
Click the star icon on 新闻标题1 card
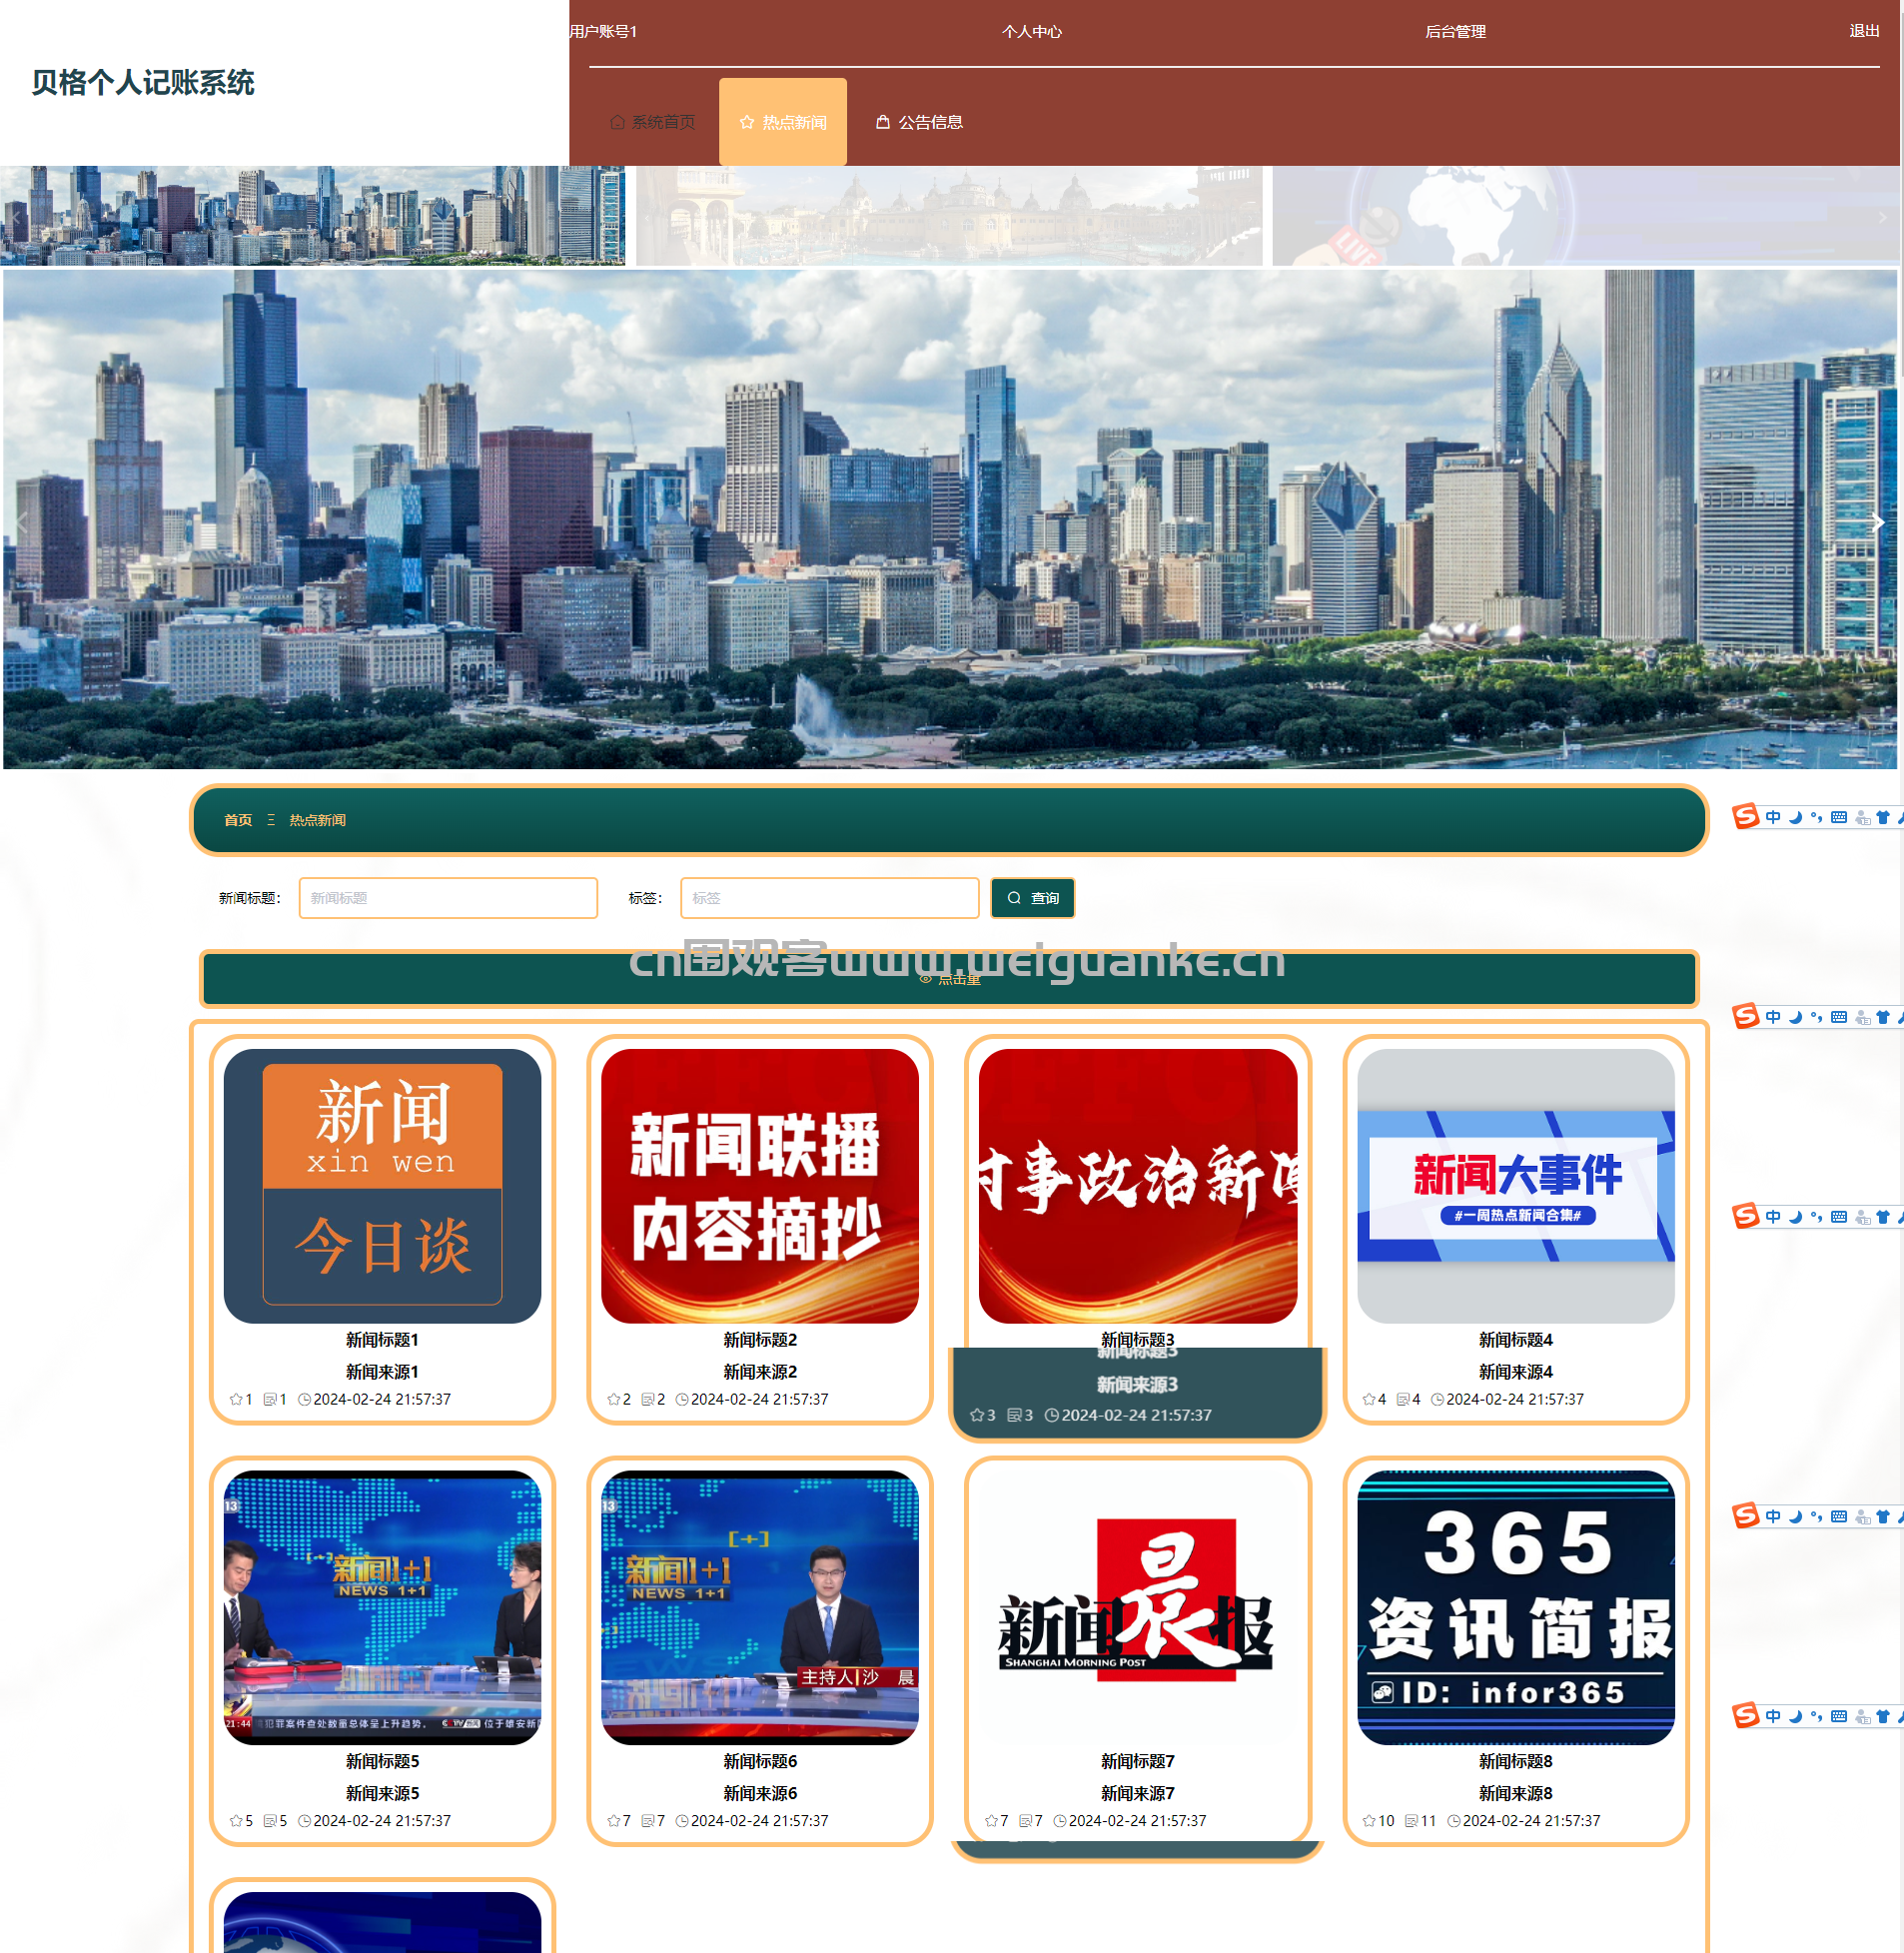236,1400
